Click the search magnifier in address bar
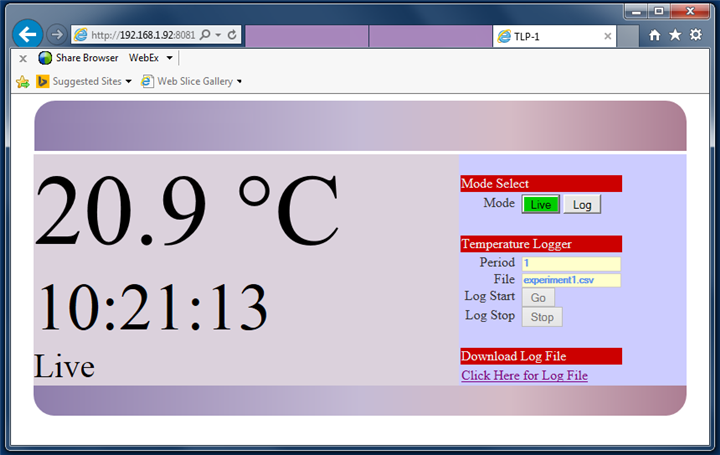The image size is (720, 455). click(205, 34)
